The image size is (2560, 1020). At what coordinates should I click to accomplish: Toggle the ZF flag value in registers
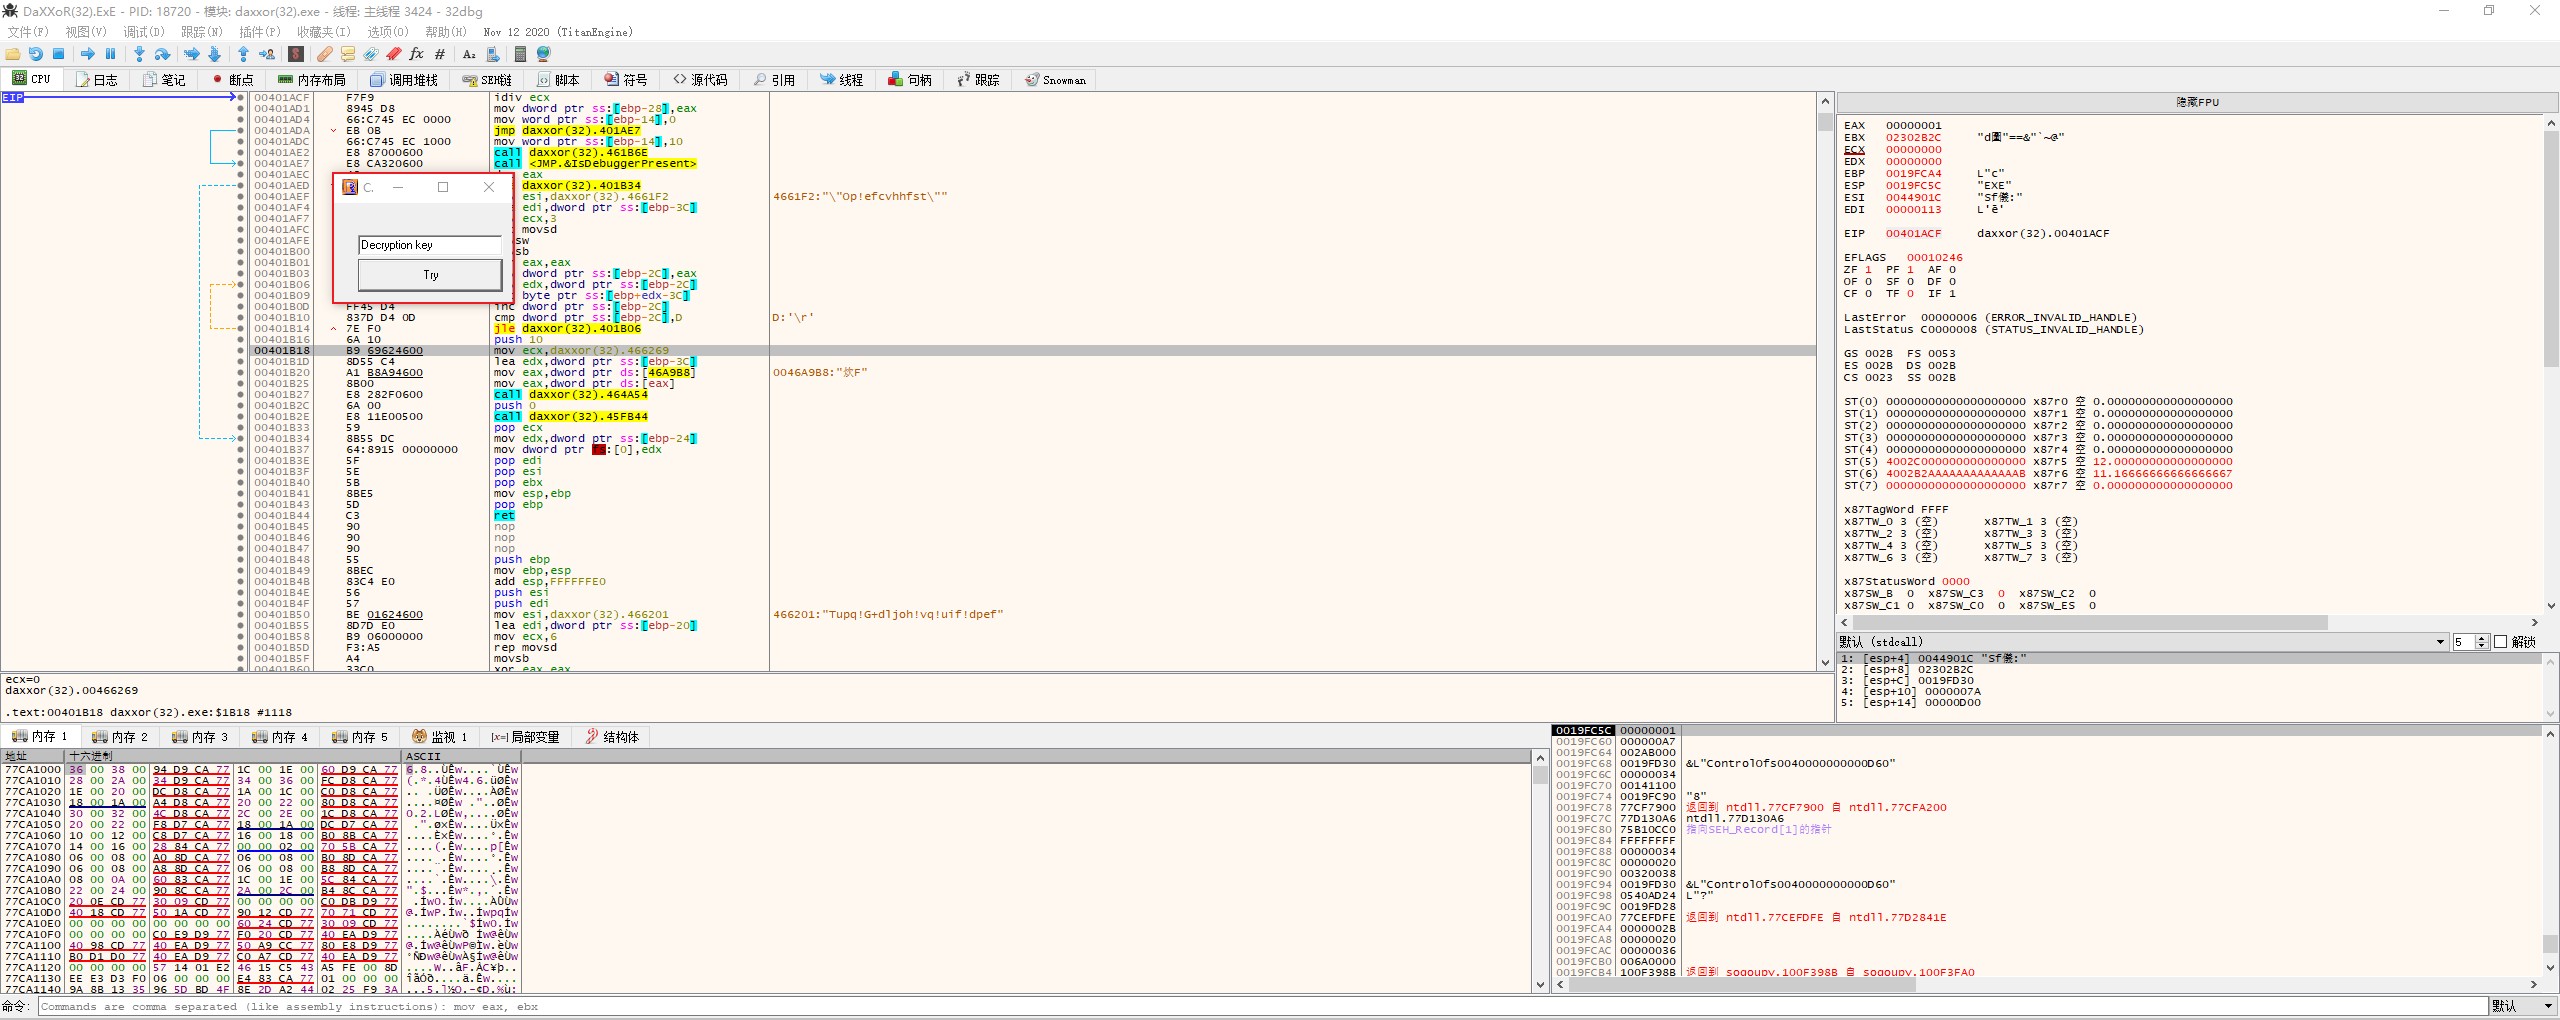tap(1867, 270)
